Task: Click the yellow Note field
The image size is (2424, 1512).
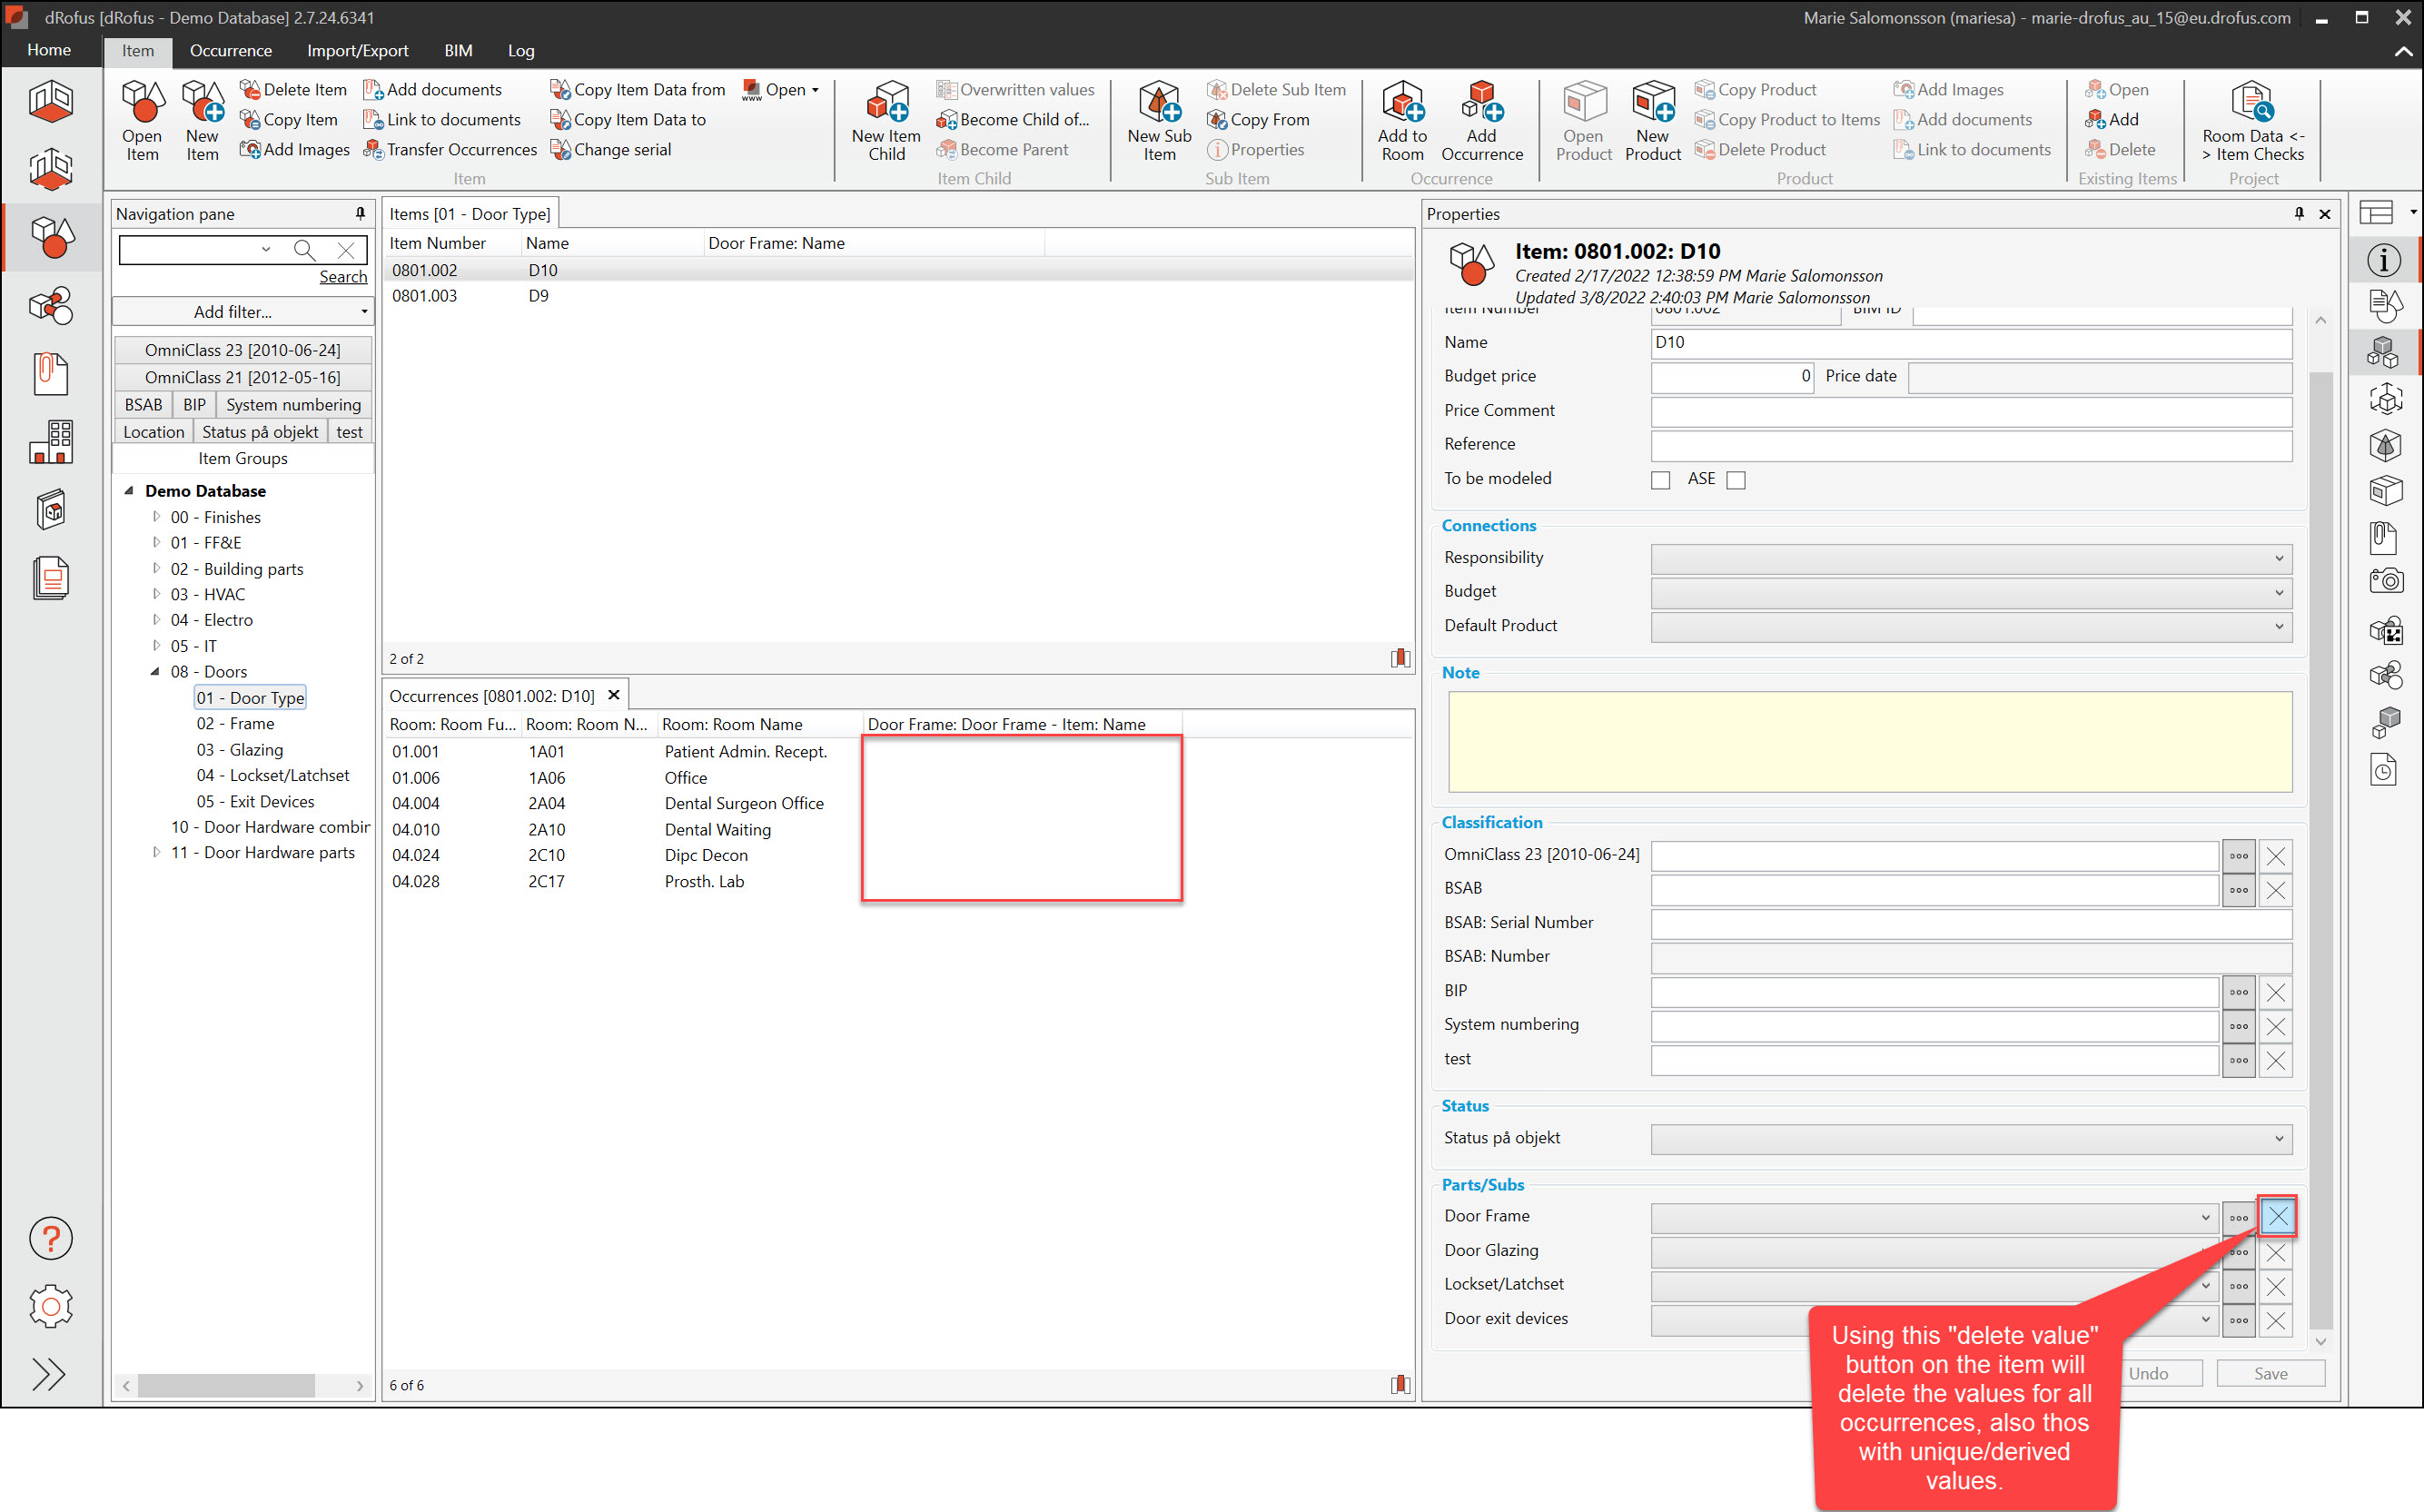Action: [1869, 741]
